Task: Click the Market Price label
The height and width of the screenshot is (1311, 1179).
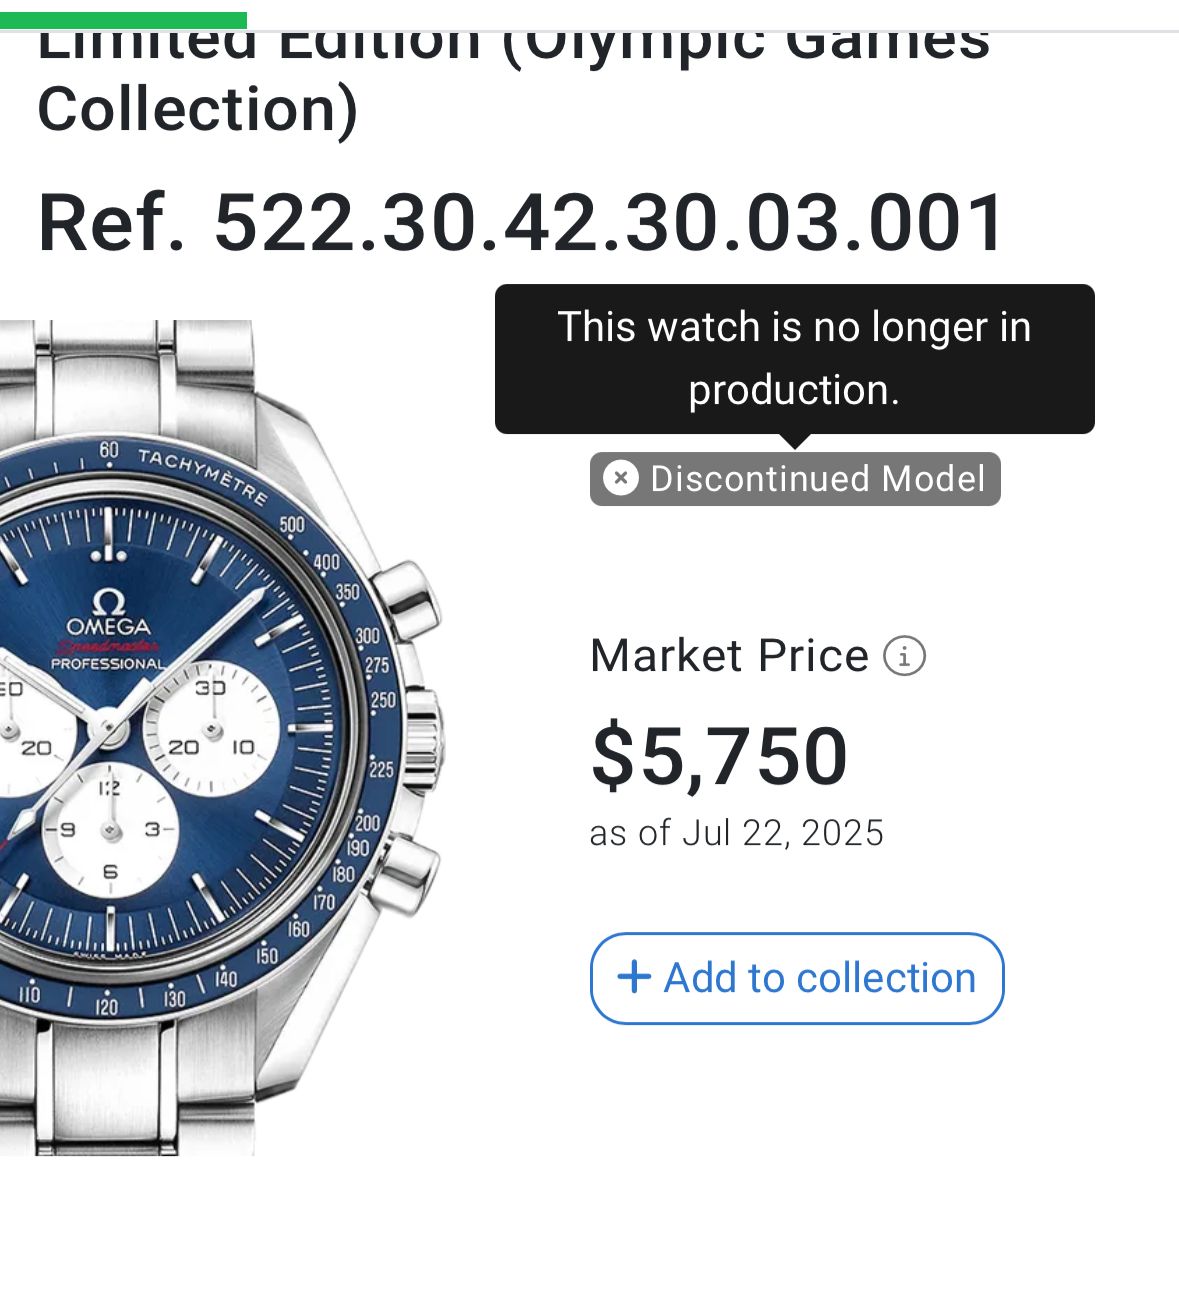Action: [730, 656]
